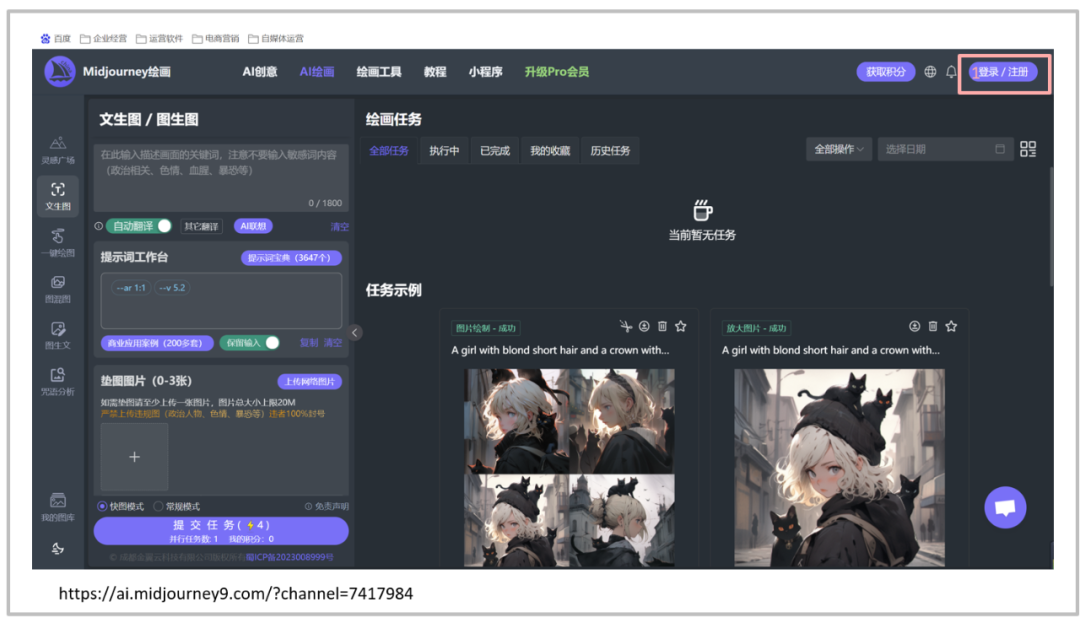This screenshot has height=618, width=1080.
Task: Switch to 全部任务 tab
Action: [389, 150]
